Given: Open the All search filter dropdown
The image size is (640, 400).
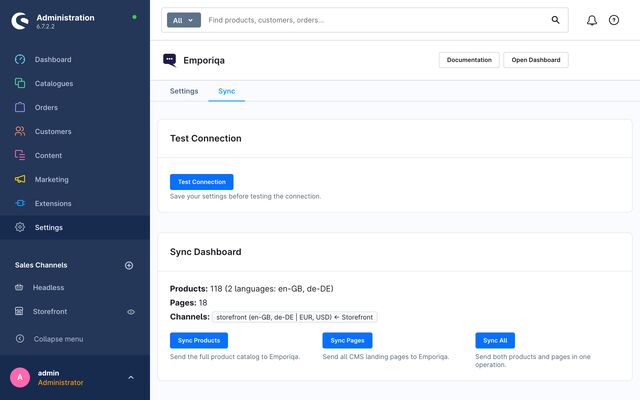Looking at the screenshot, I should pyautogui.click(x=184, y=20).
